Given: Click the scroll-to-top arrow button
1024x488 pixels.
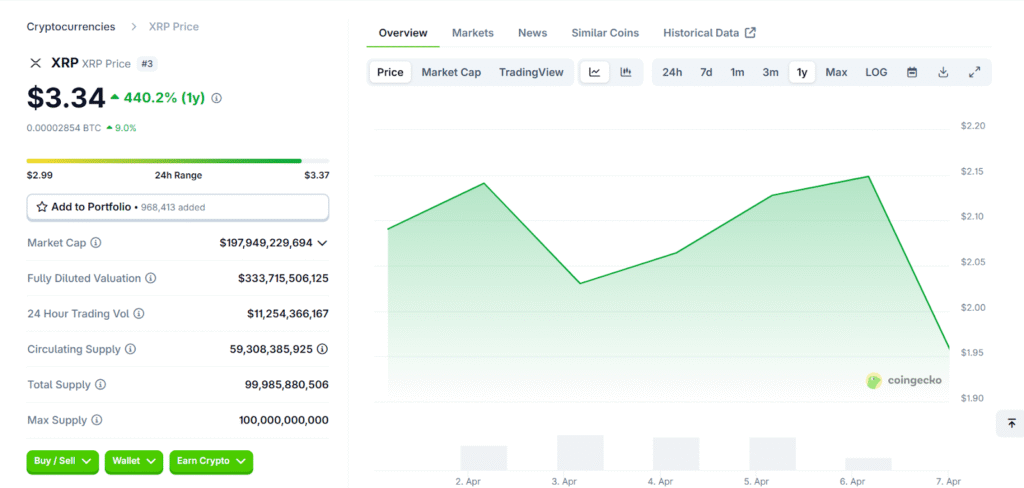Looking at the screenshot, I should pos(1011,423).
